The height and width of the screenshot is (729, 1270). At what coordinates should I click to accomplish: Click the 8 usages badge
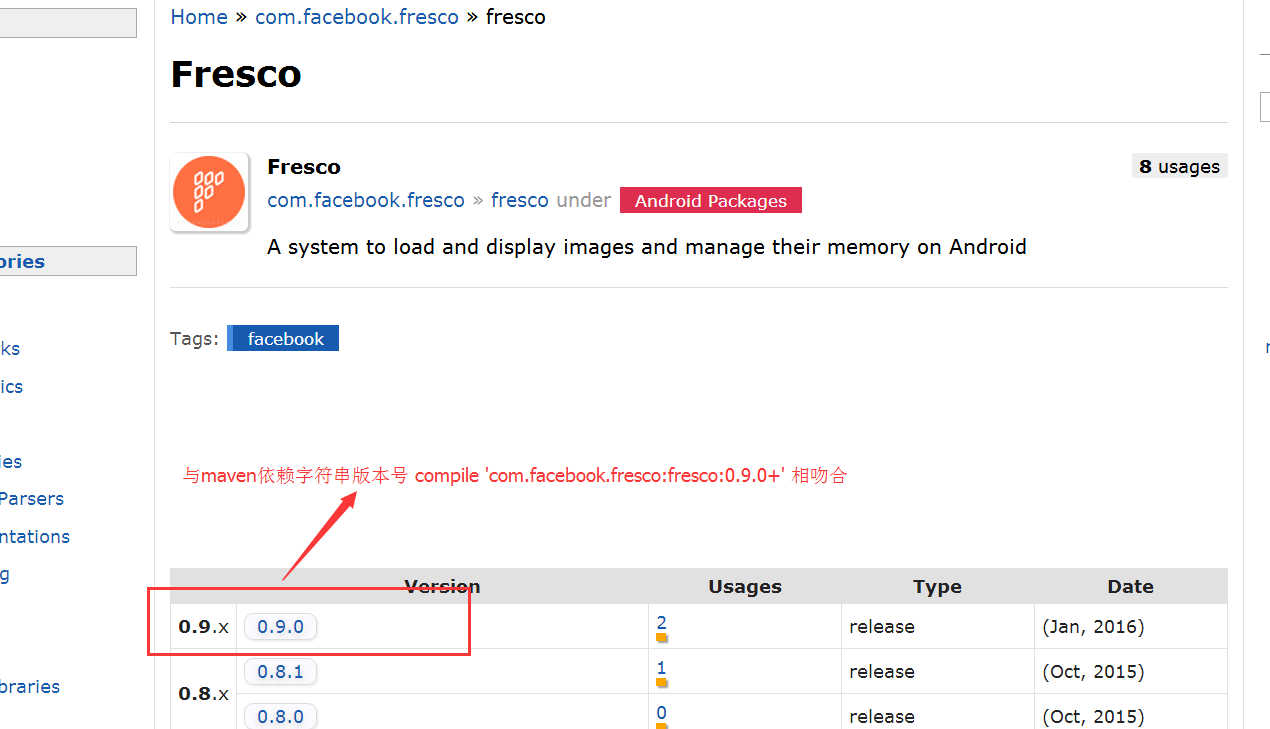pyautogui.click(x=1180, y=167)
